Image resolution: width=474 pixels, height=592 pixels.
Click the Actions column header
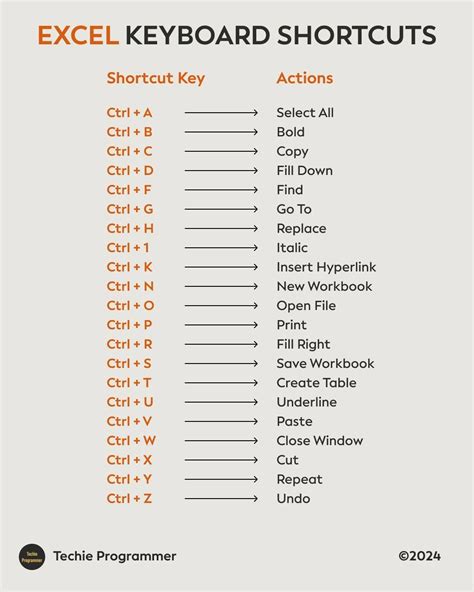305,78
